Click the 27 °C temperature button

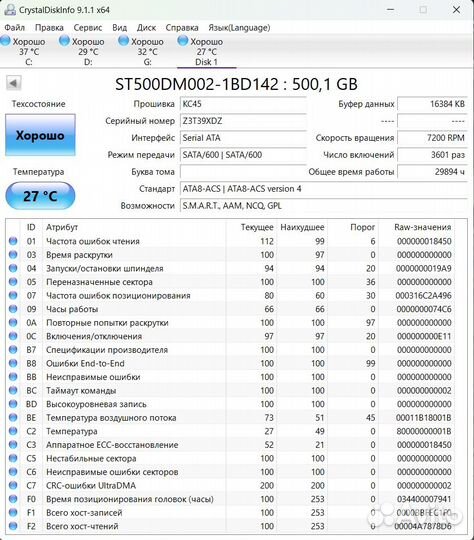(40, 196)
